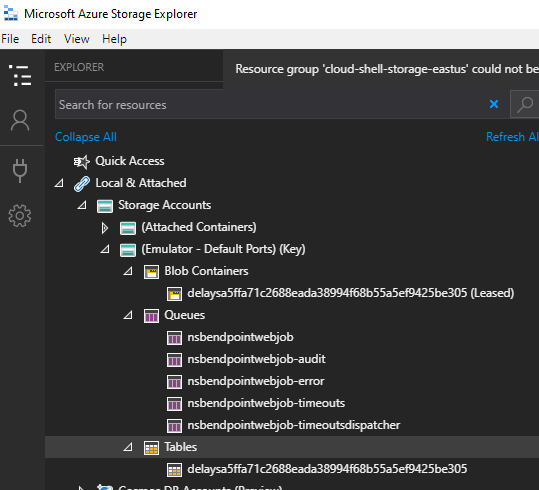Open the nsbendpointwebjob-audit queue
The image size is (539, 490).
pyautogui.click(x=256, y=359)
